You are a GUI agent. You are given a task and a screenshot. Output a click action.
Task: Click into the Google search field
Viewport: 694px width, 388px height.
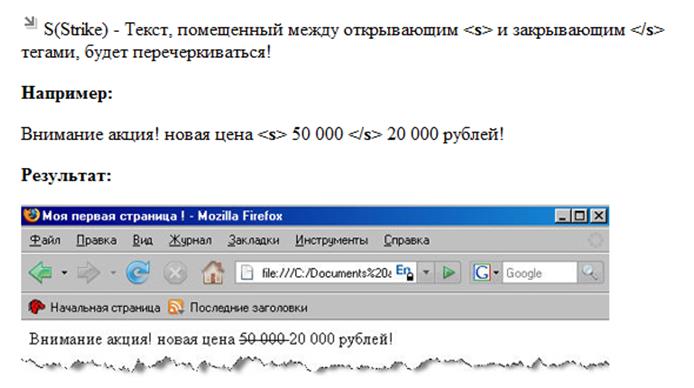pyautogui.click(x=540, y=273)
